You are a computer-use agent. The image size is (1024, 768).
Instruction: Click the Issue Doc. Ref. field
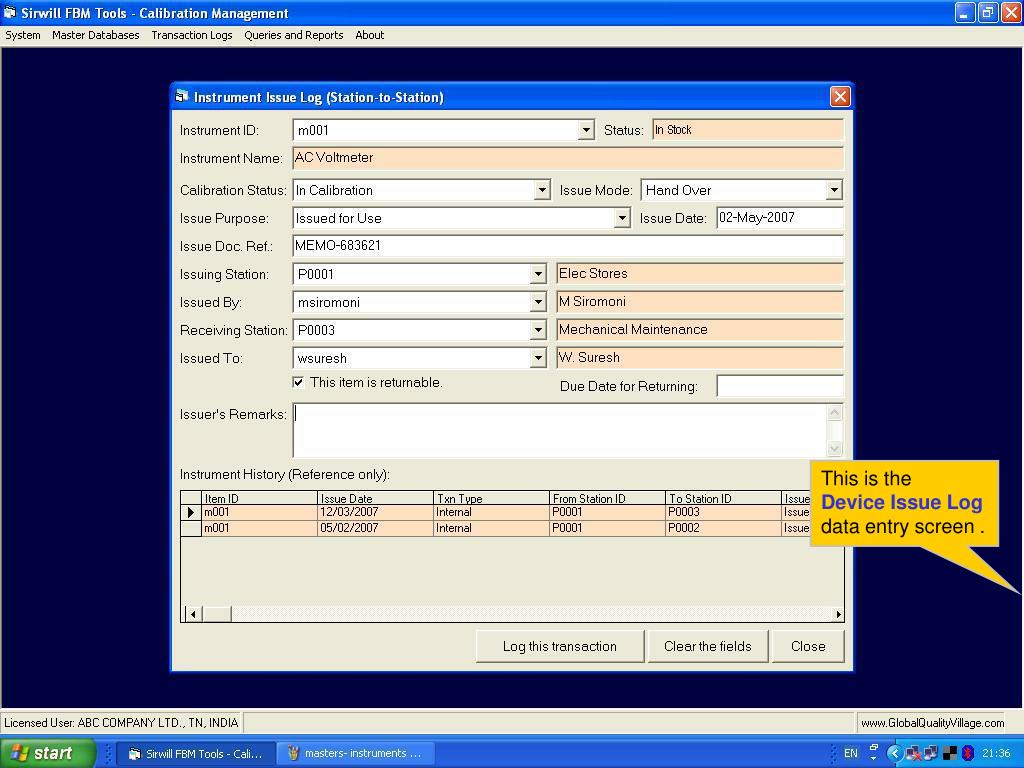point(568,246)
